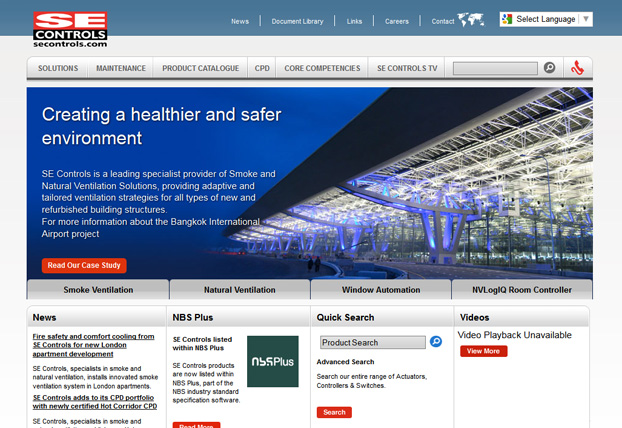Open the Hot Corridor CPD news article
Image resolution: width=622 pixels, height=428 pixels.
95,402
